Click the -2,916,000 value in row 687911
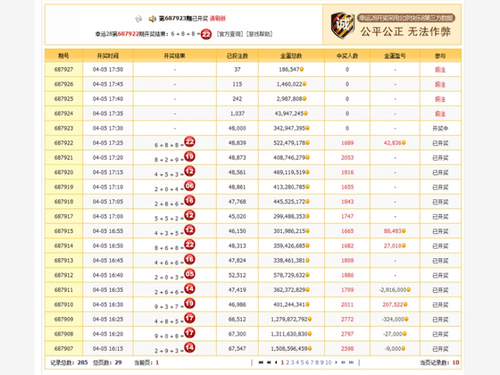The width and height of the screenshot is (500, 375). (392, 290)
